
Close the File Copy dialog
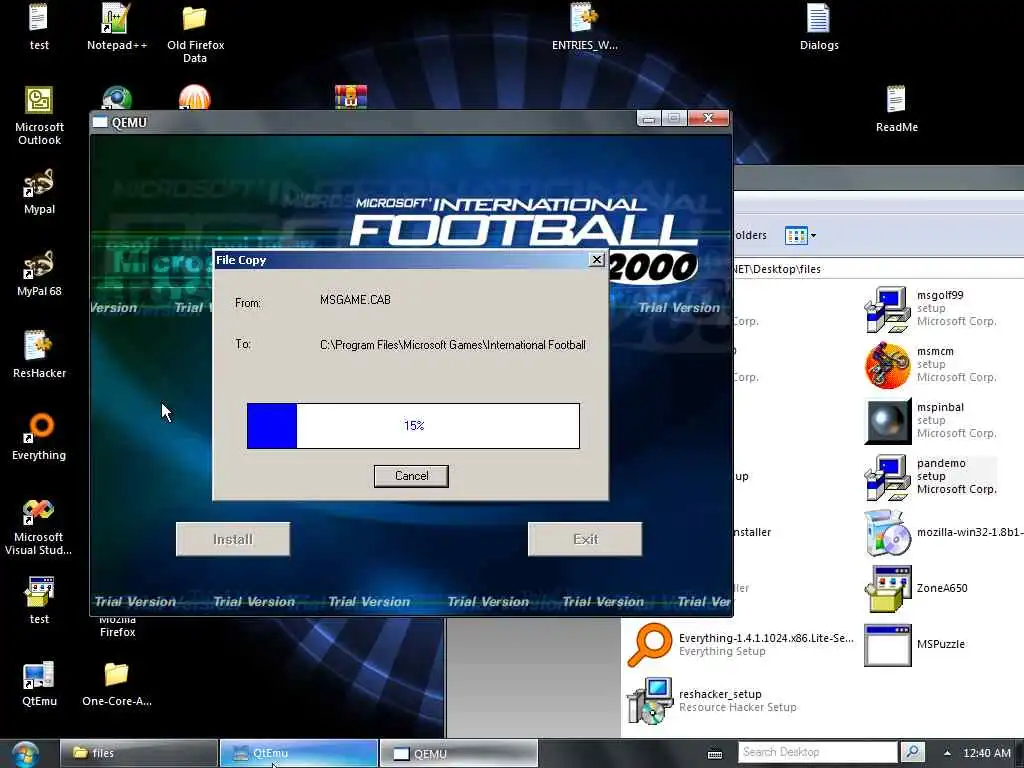(x=596, y=260)
